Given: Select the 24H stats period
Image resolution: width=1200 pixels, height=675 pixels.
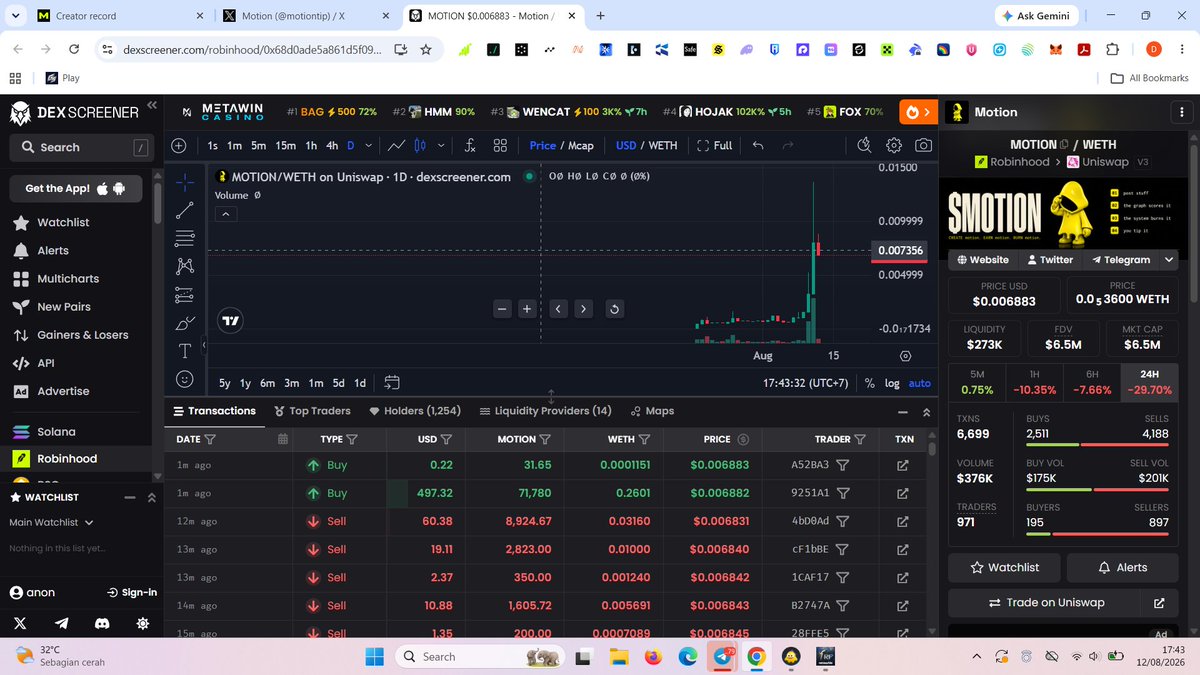Looking at the screenshot, I should coord(1149,382).
